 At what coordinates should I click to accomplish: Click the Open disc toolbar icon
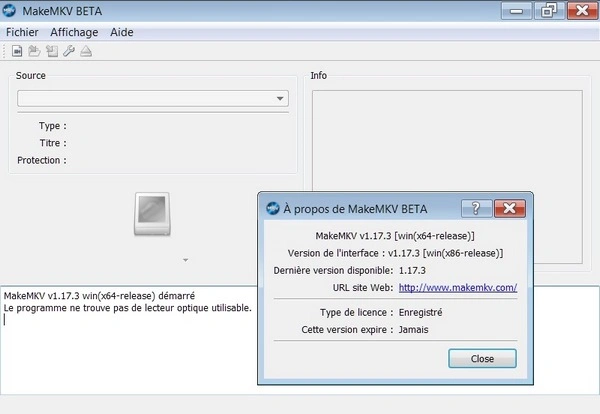[34, 51]
